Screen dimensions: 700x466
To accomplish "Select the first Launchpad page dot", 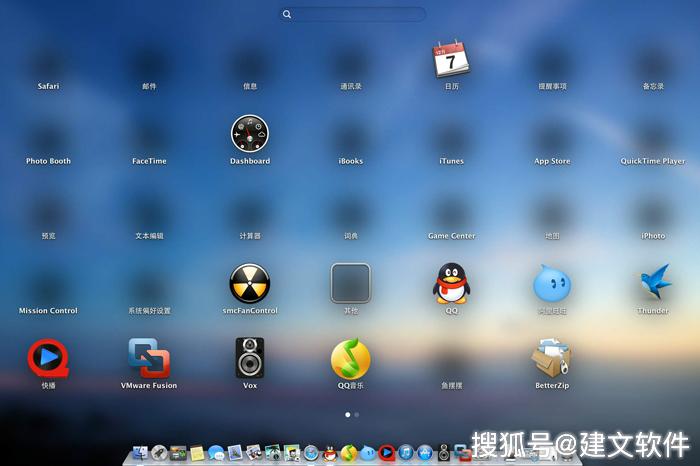I will [x=348, y=415].
